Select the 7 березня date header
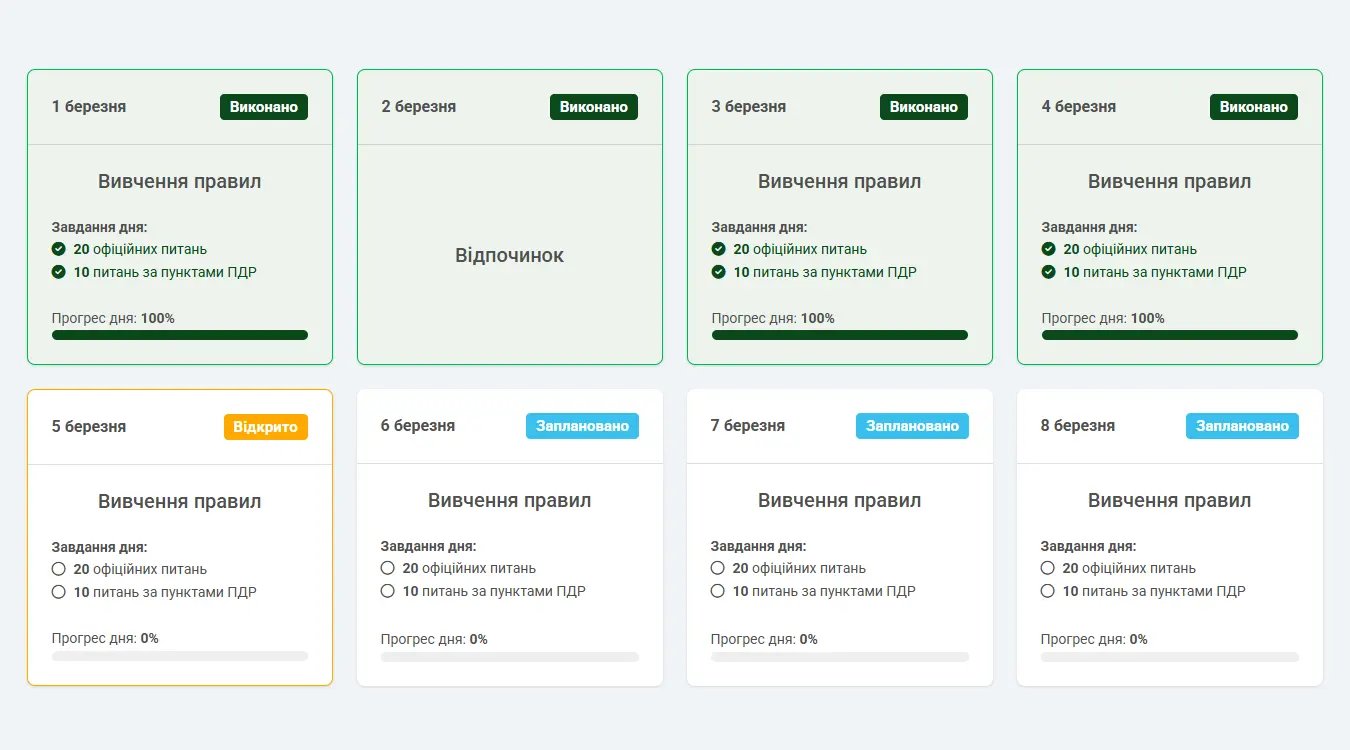The image size is (1350, 750). tap(747, 426)
